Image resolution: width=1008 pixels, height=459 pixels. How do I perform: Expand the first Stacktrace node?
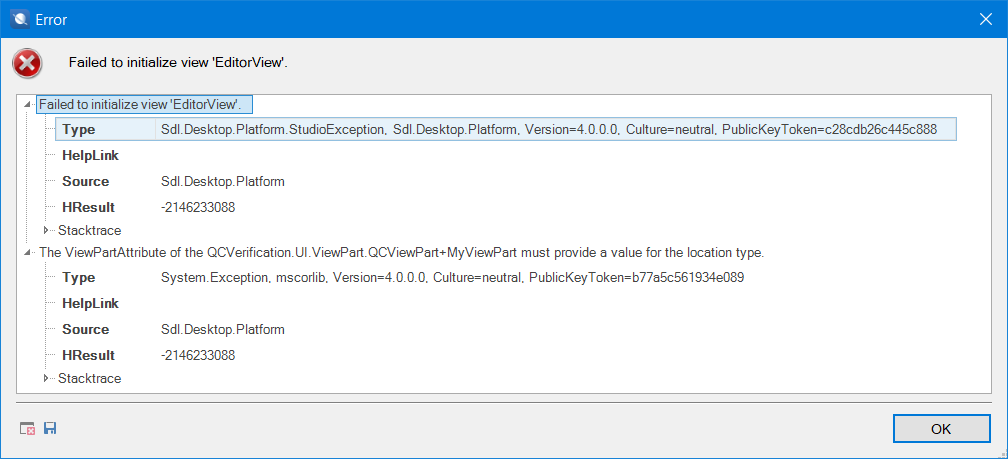click(x=46, y=230)
